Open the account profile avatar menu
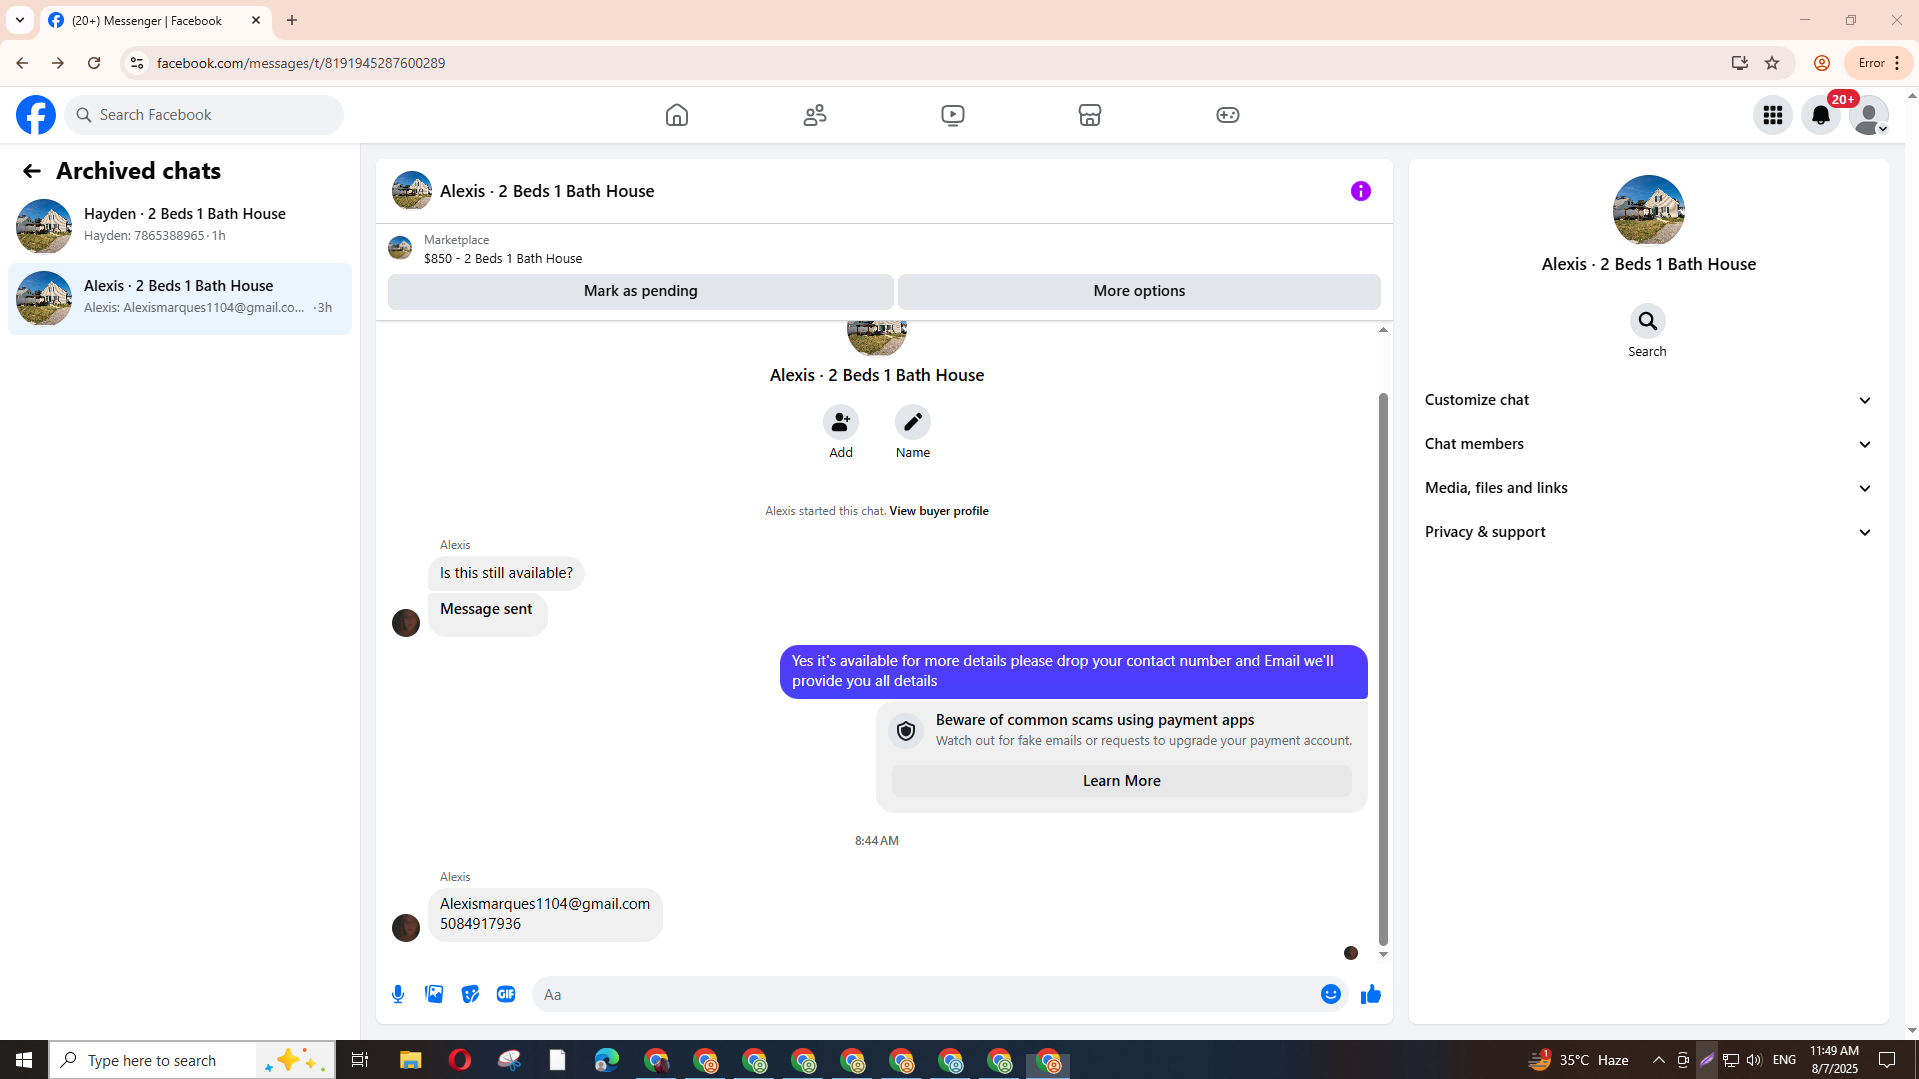Image resolution: width=1919 pixels, height=1079 pixels. [x=1869, y=115]
